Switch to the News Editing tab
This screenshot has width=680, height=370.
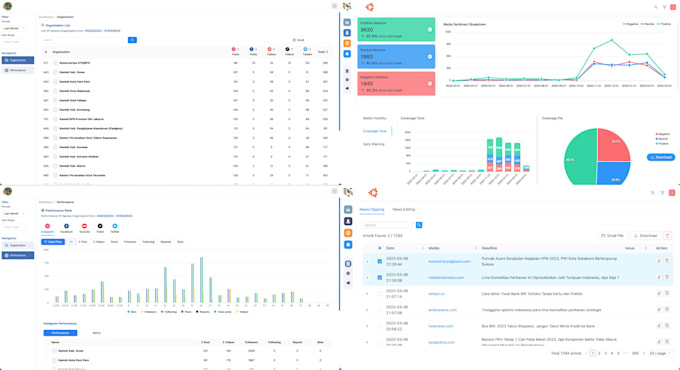404,210
